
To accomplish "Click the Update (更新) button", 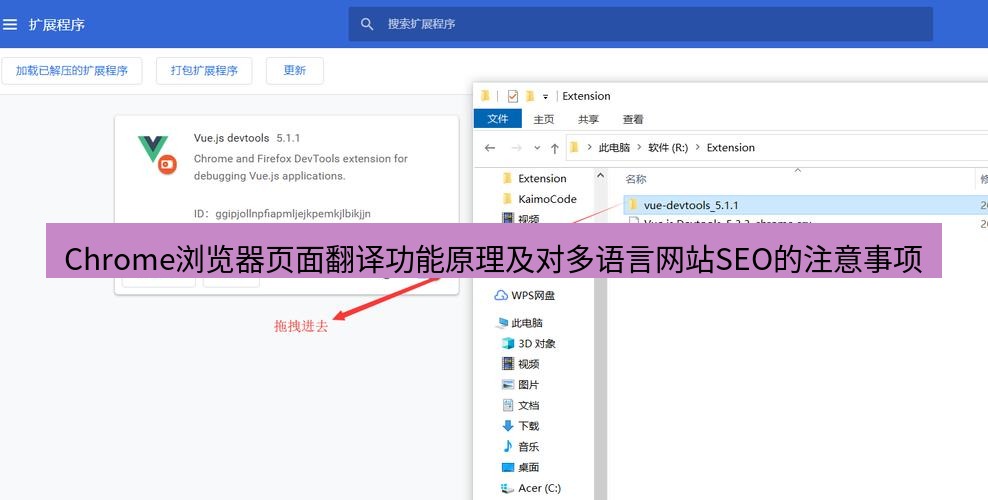I will click(294, 71).
